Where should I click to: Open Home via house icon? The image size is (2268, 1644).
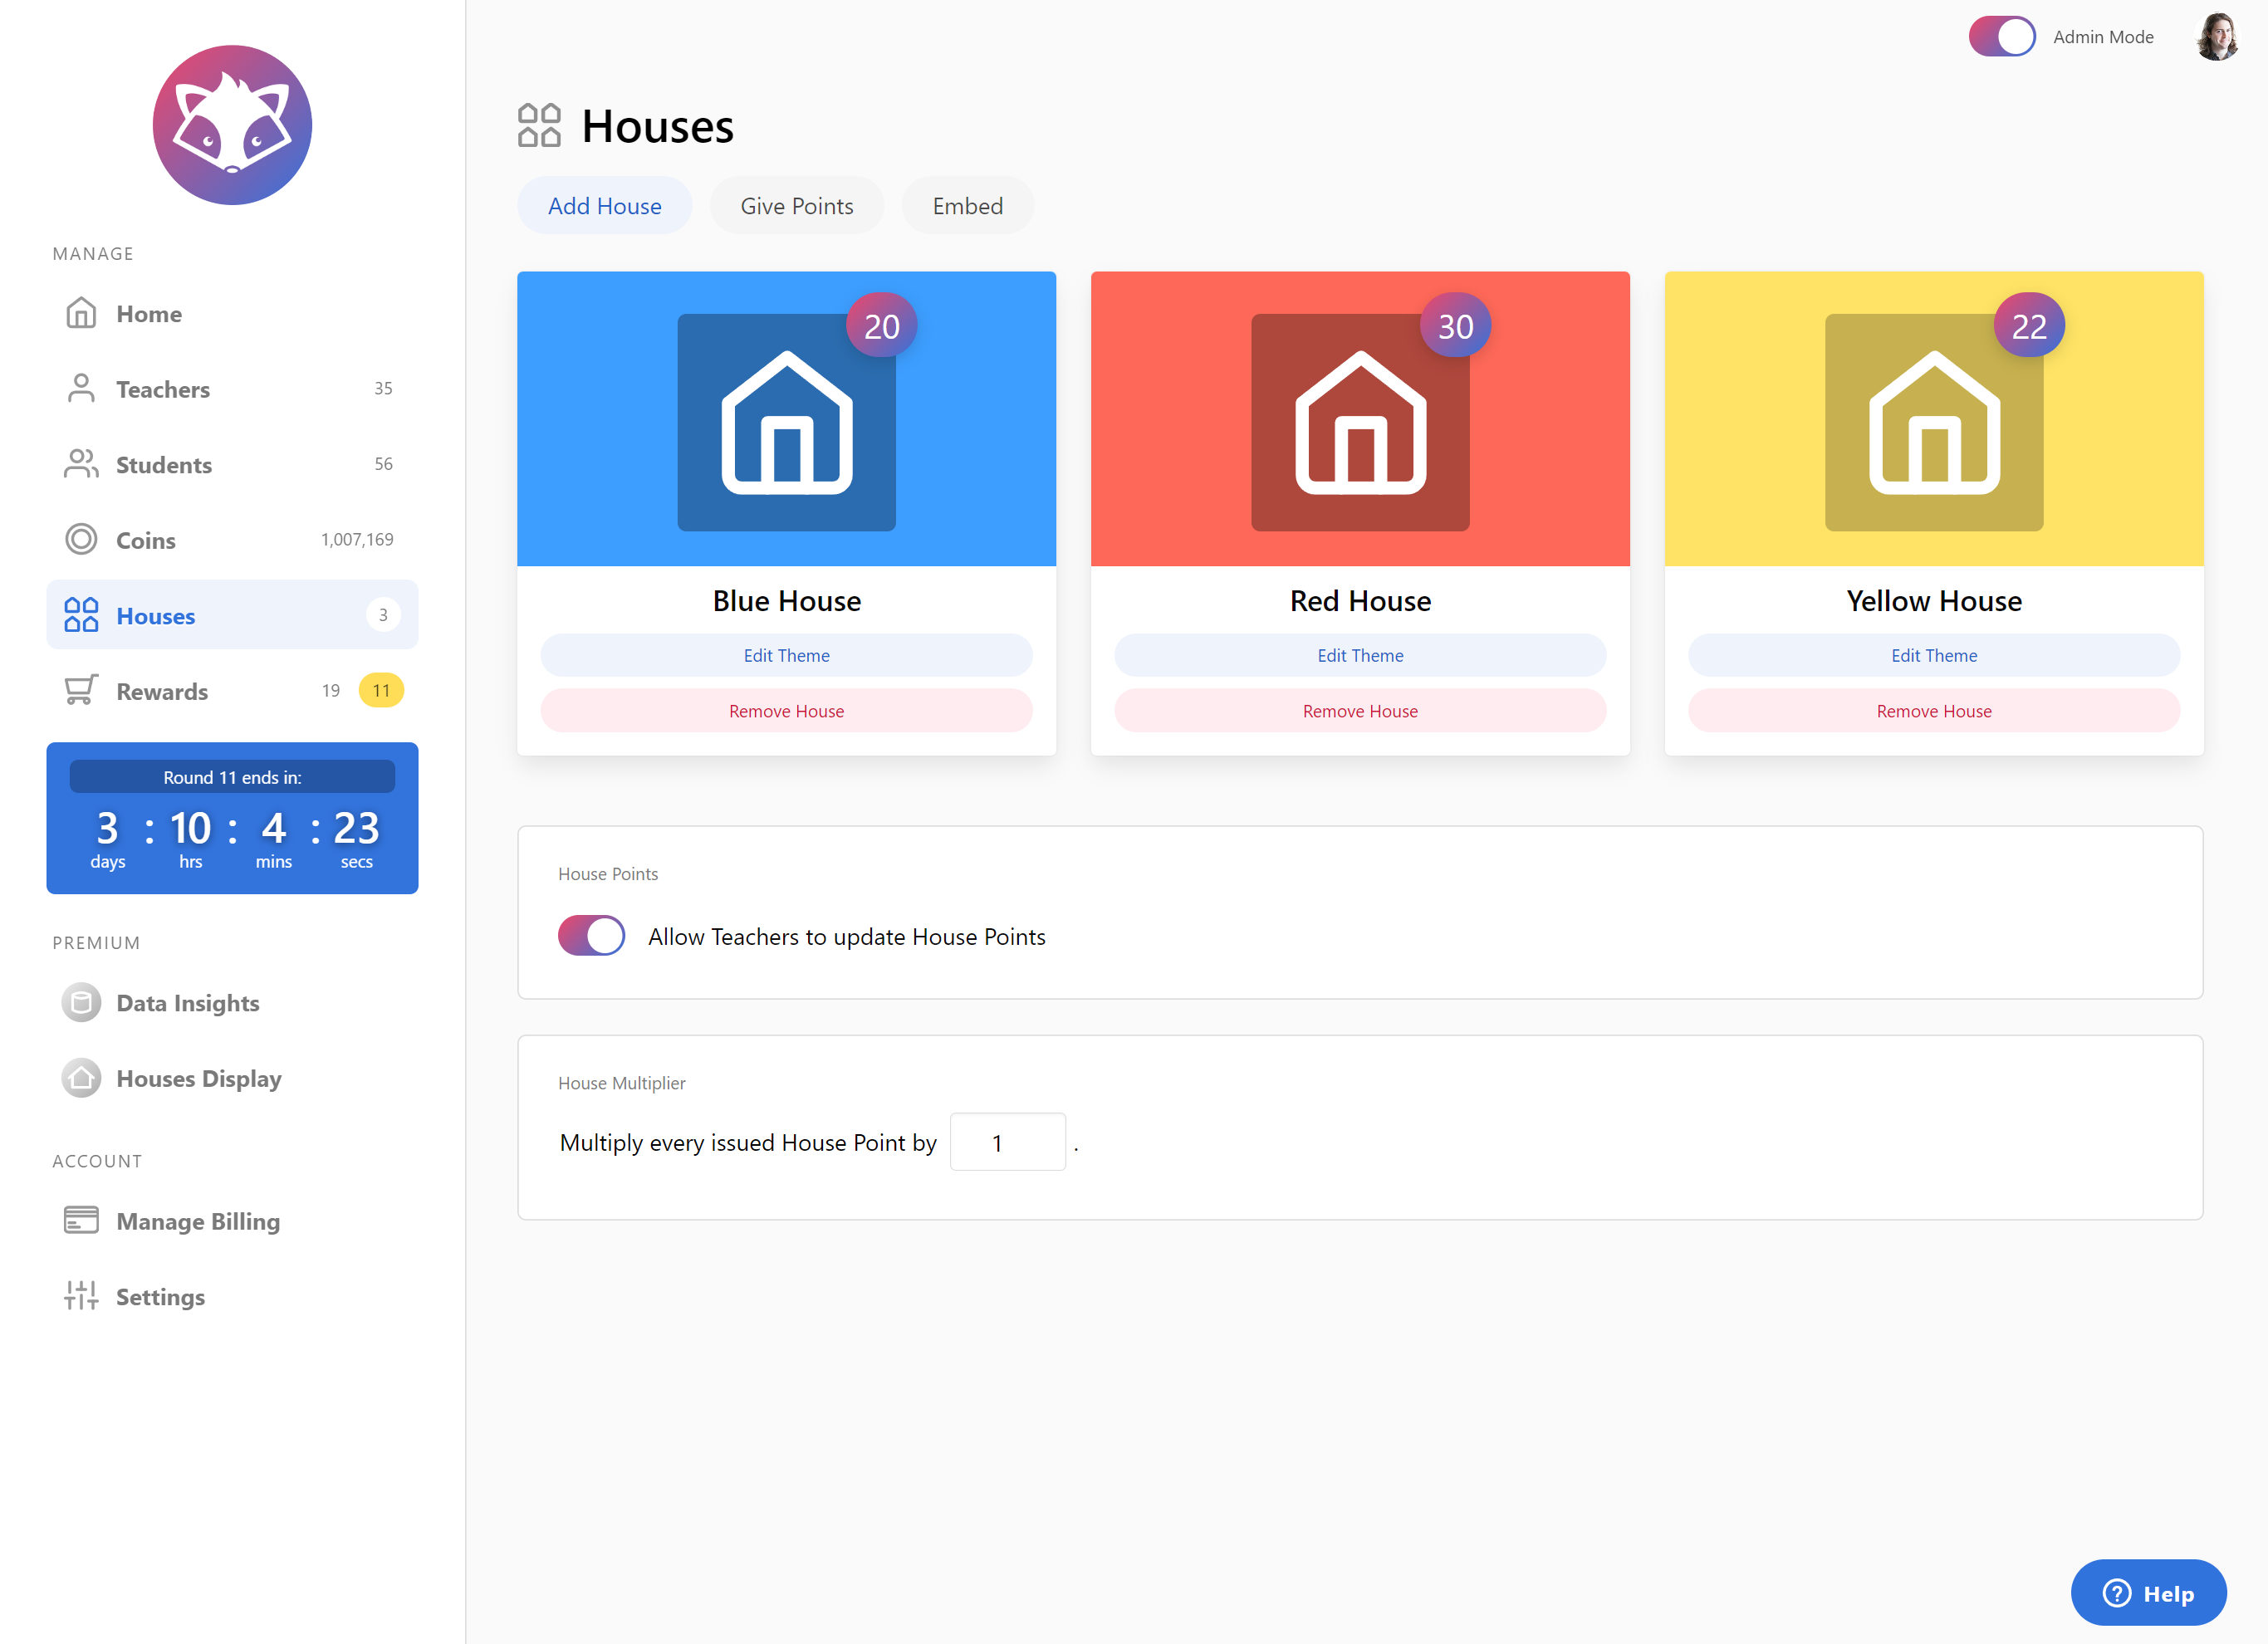pos(81,313)
